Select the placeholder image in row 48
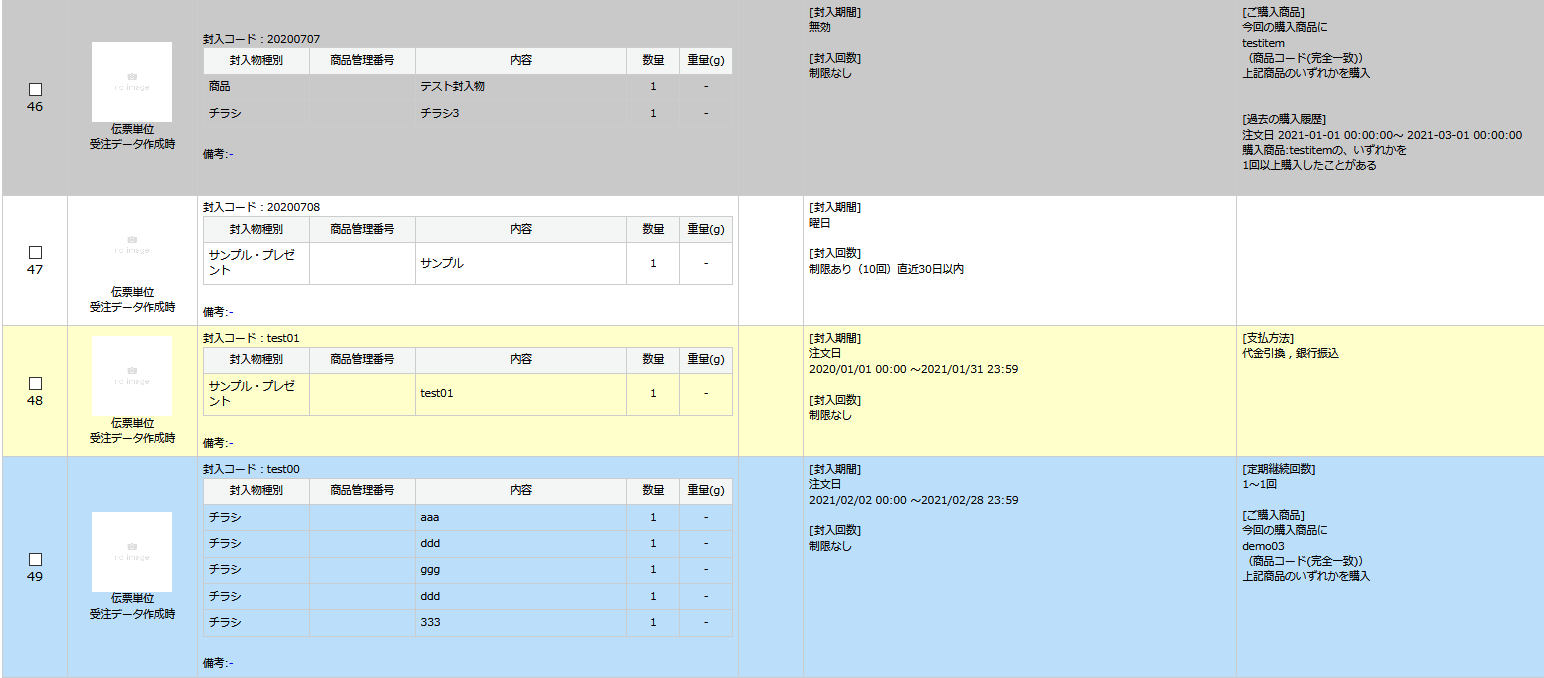 [x=132, y=376]
